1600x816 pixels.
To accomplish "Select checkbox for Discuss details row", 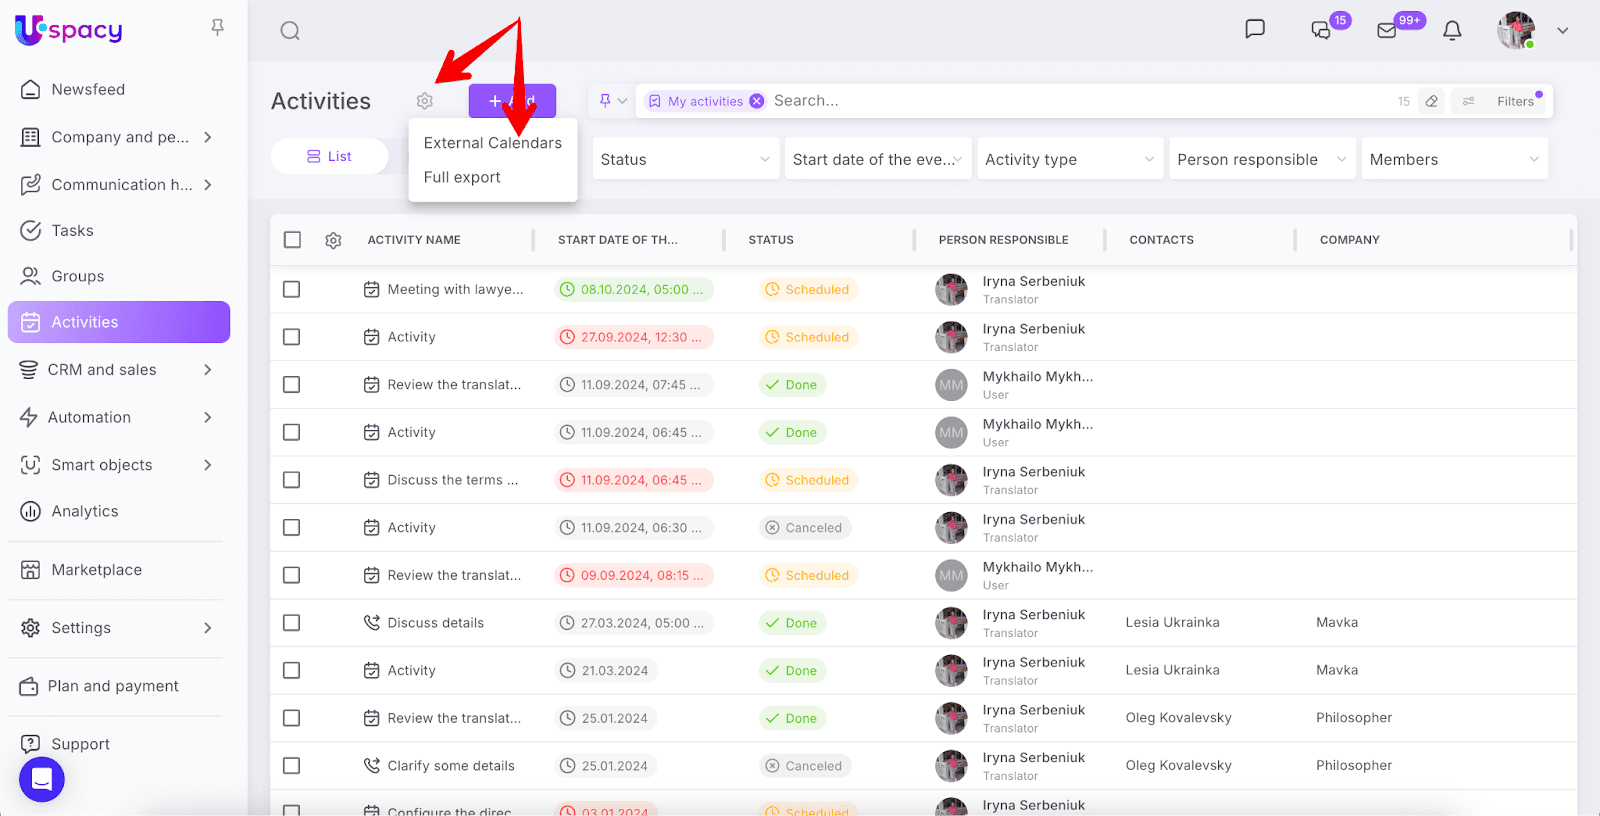I will tap(292, 623).
